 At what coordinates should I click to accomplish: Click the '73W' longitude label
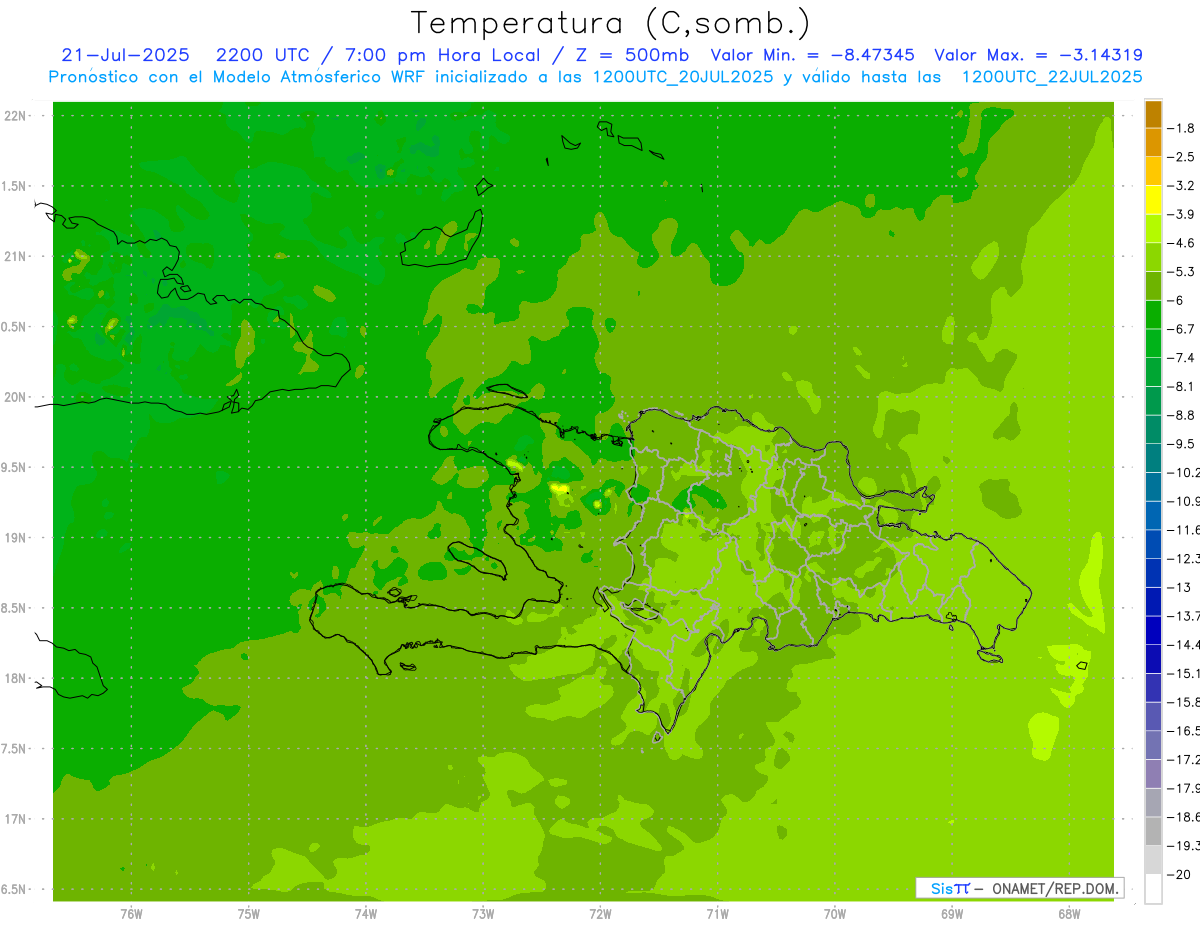(x=483, y=914)
